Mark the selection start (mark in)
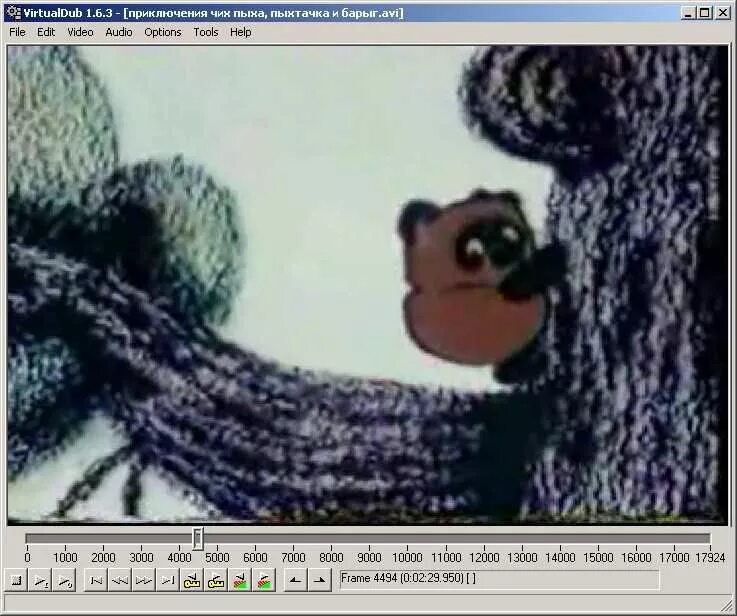This screenshot has width=737, height=616. click(x=296, y=581)
